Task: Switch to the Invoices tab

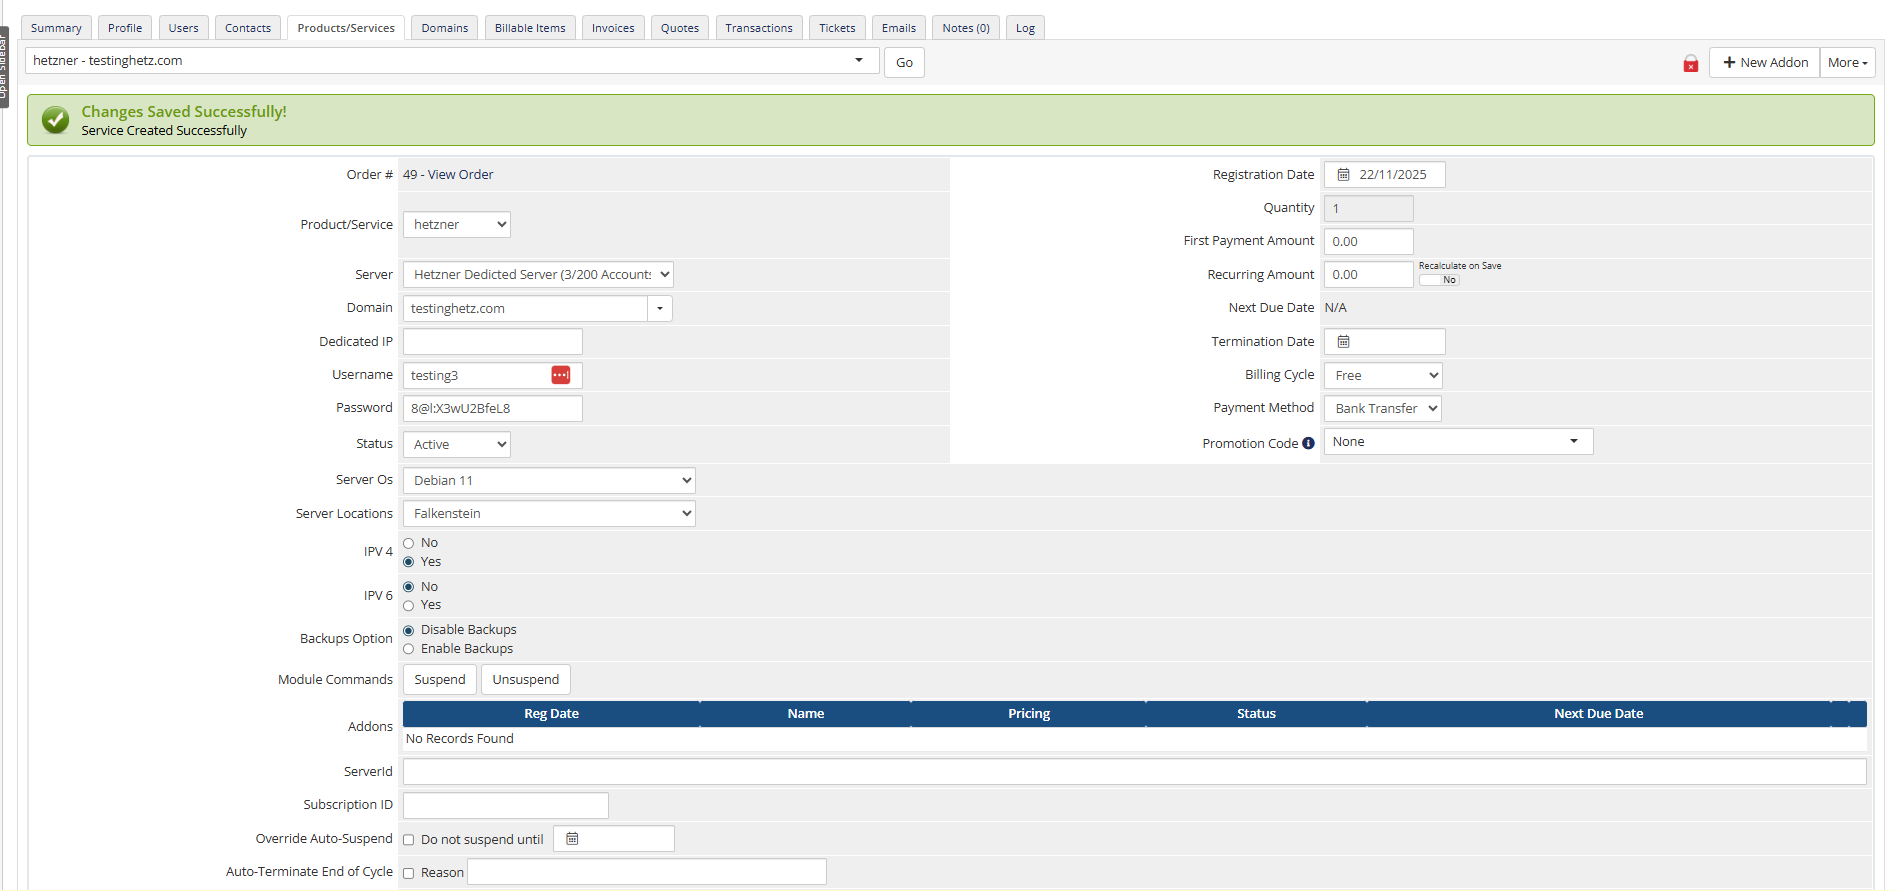Action: pos(612,28)
